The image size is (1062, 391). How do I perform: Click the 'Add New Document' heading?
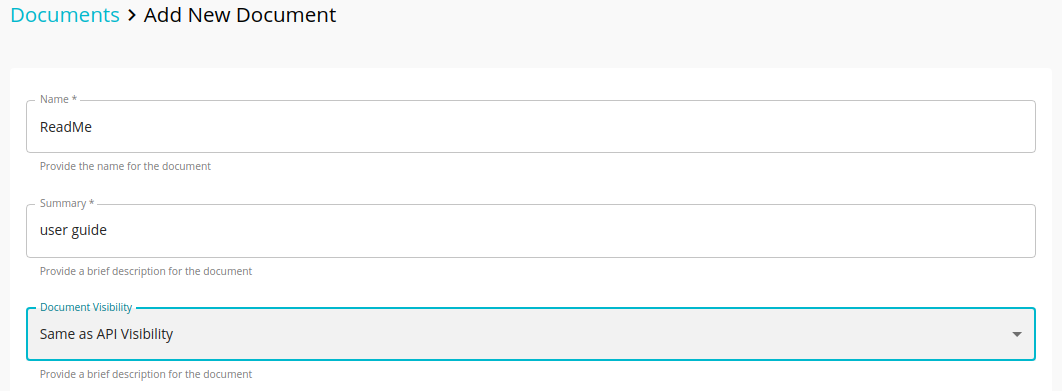240,15
